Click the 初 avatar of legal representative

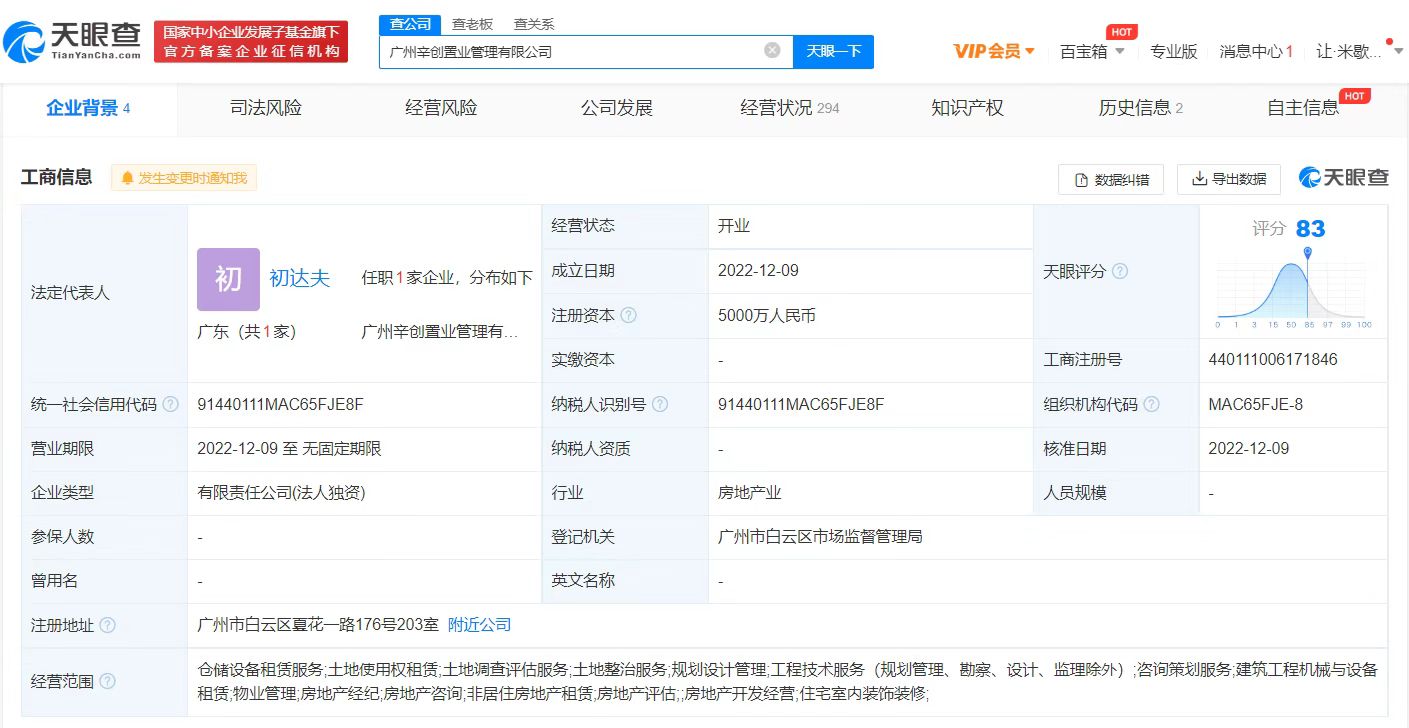click(x=228, y=279)
